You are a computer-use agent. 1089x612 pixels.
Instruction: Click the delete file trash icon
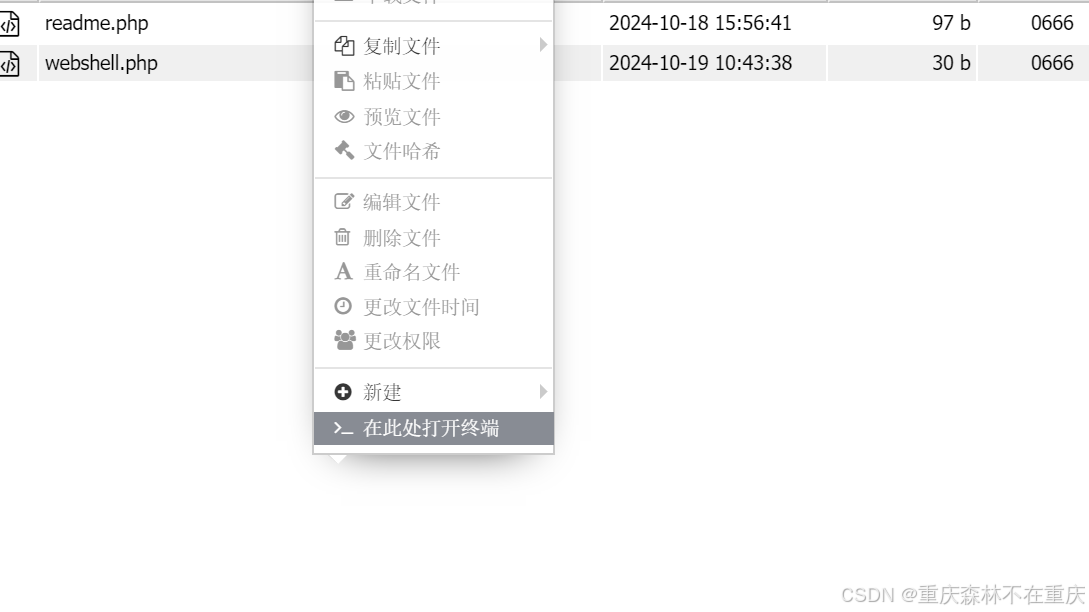(x=342, y=237)
